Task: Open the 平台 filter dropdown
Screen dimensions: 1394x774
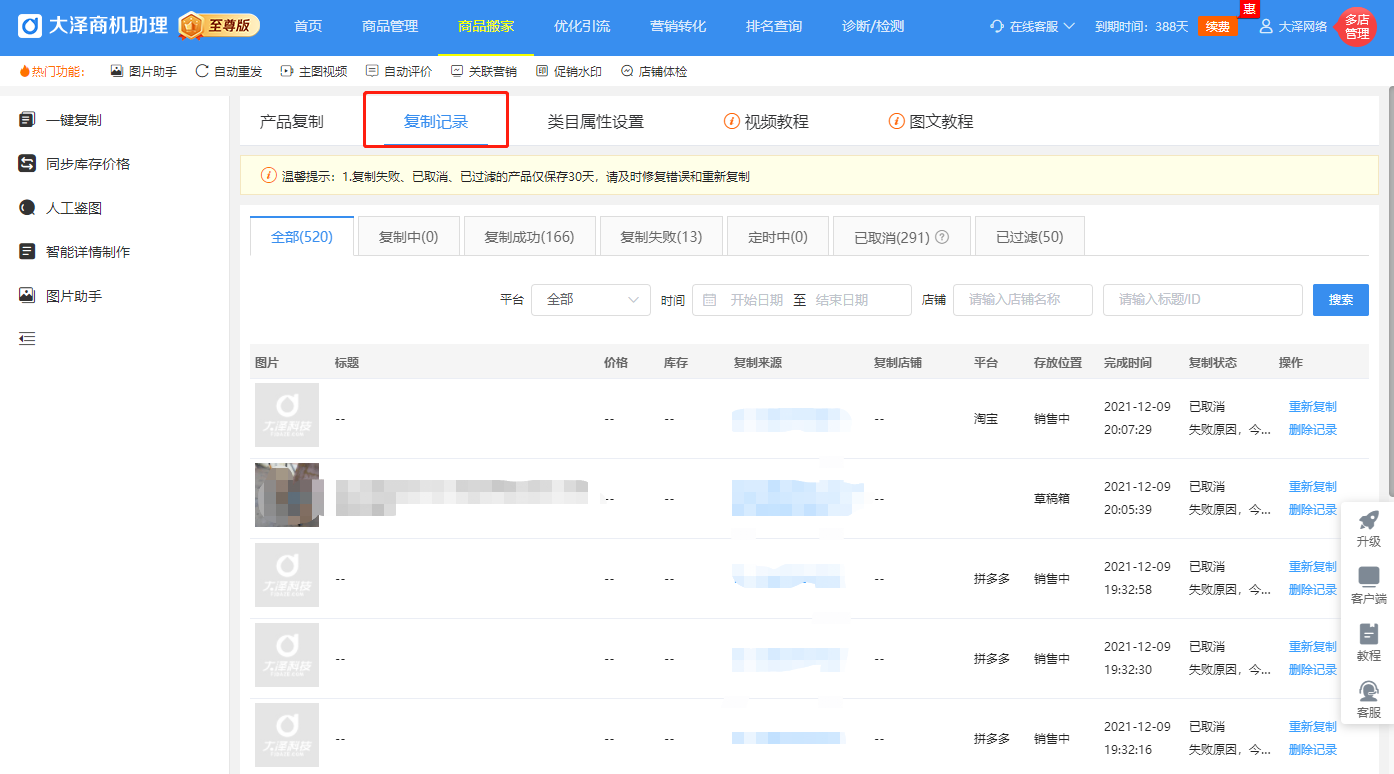Action: pos(590,299)
